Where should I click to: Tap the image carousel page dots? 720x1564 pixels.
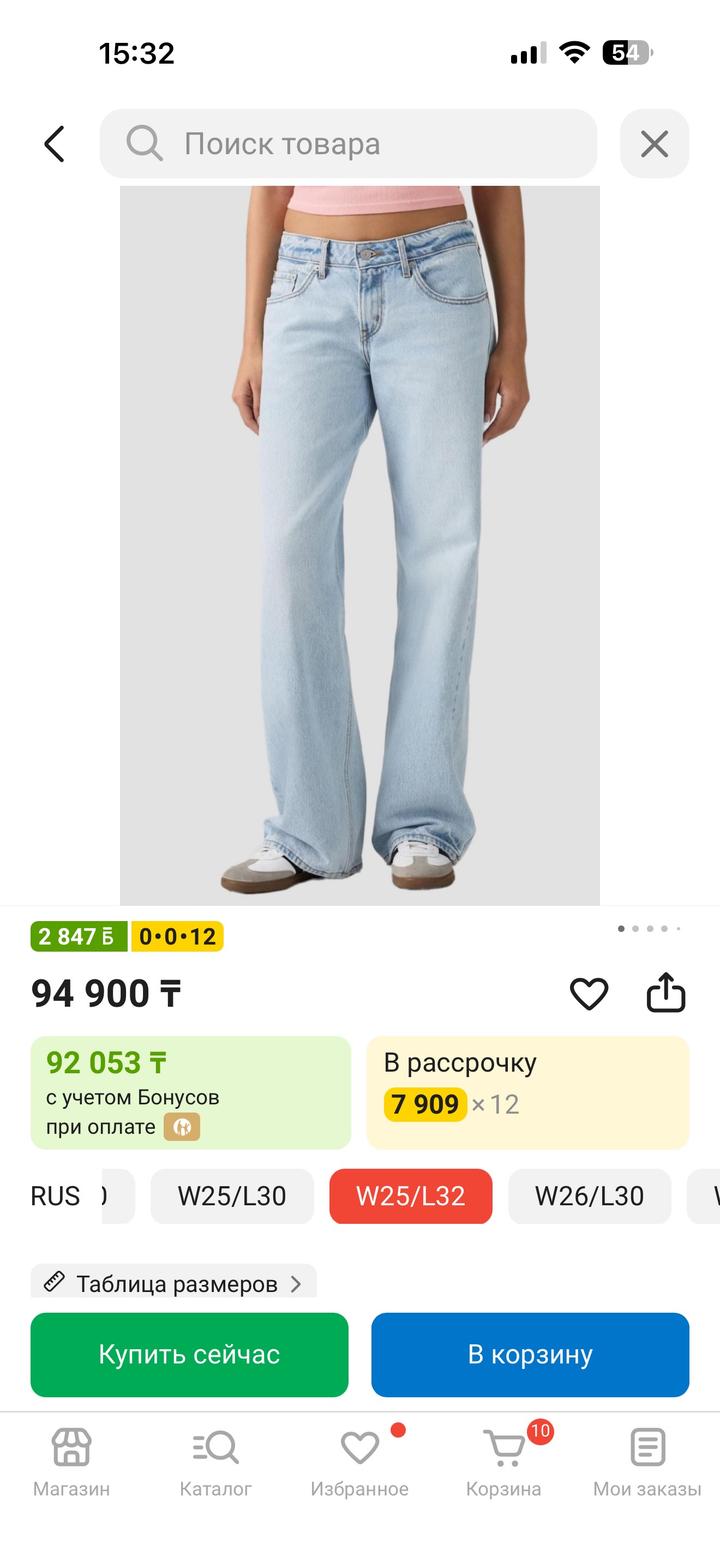tap(649, 928)
